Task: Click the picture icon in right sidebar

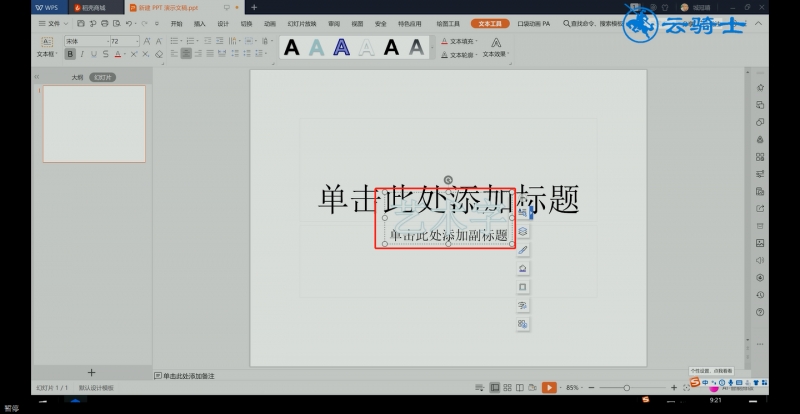Action: pos(760,243)
